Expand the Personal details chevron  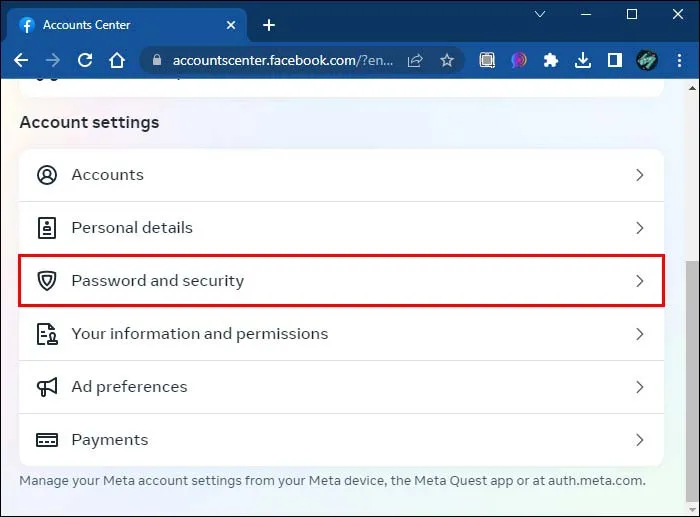(640, 228)
